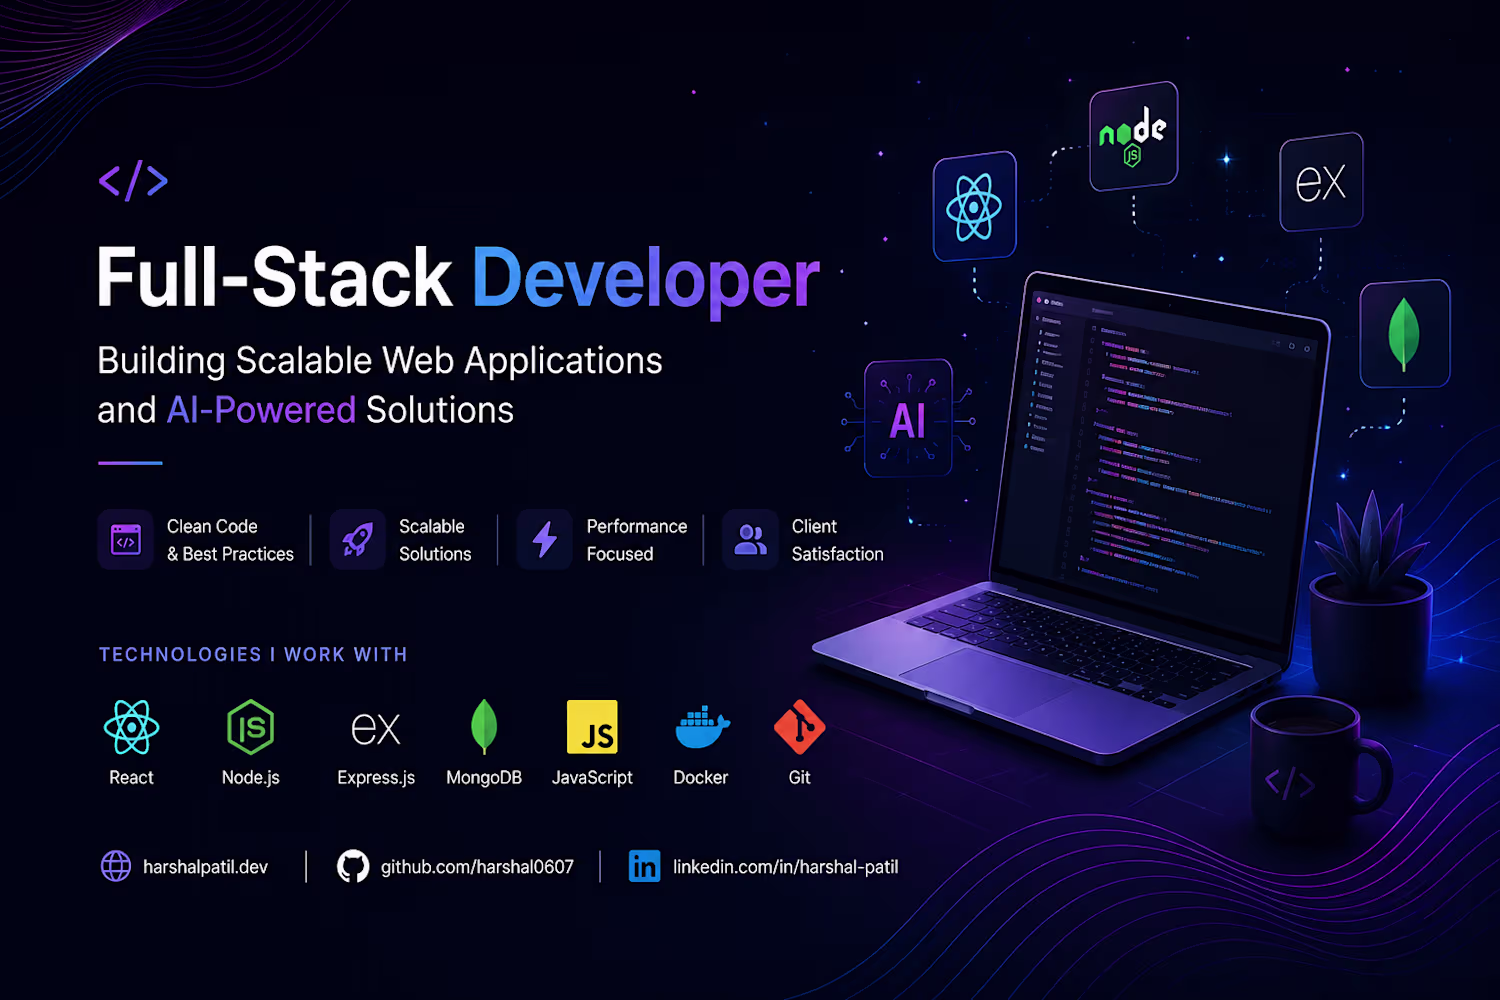Viewport: 1500px width, 1000px height.
Task: Select the green Node.js hexagon icon above Node.js label
Action: coord(250,727)
